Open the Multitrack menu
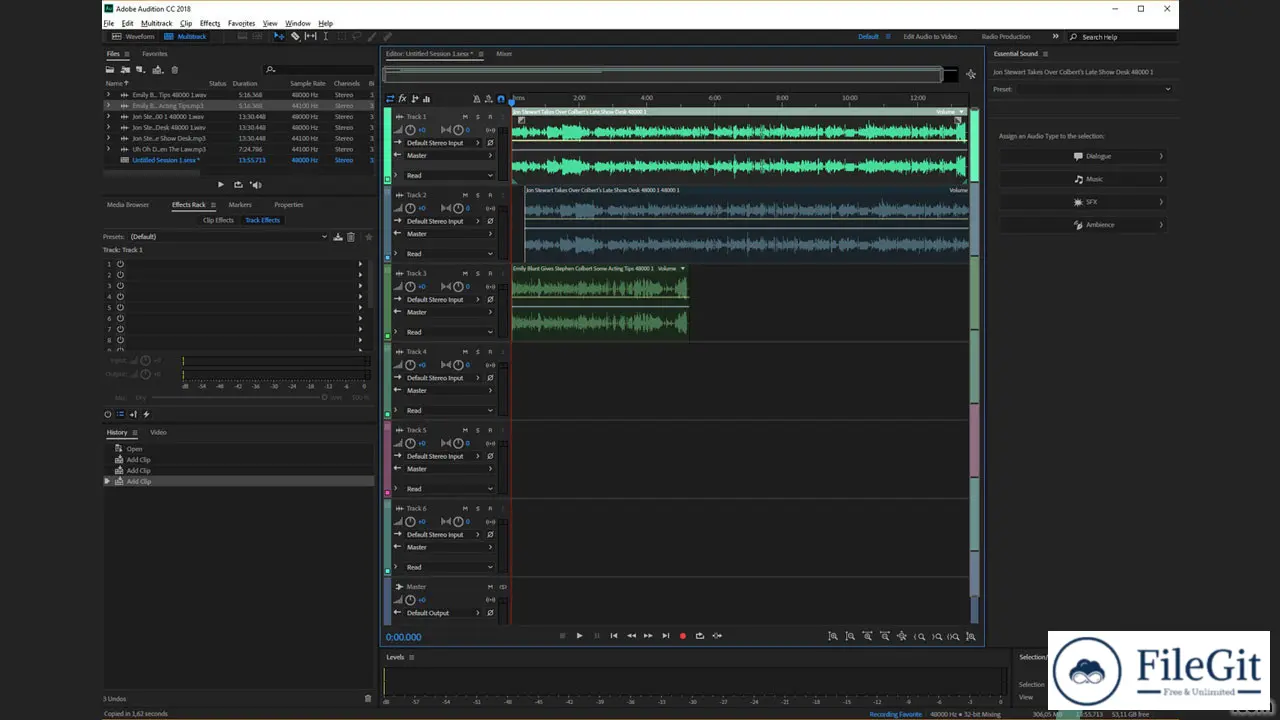 (156, 23)
